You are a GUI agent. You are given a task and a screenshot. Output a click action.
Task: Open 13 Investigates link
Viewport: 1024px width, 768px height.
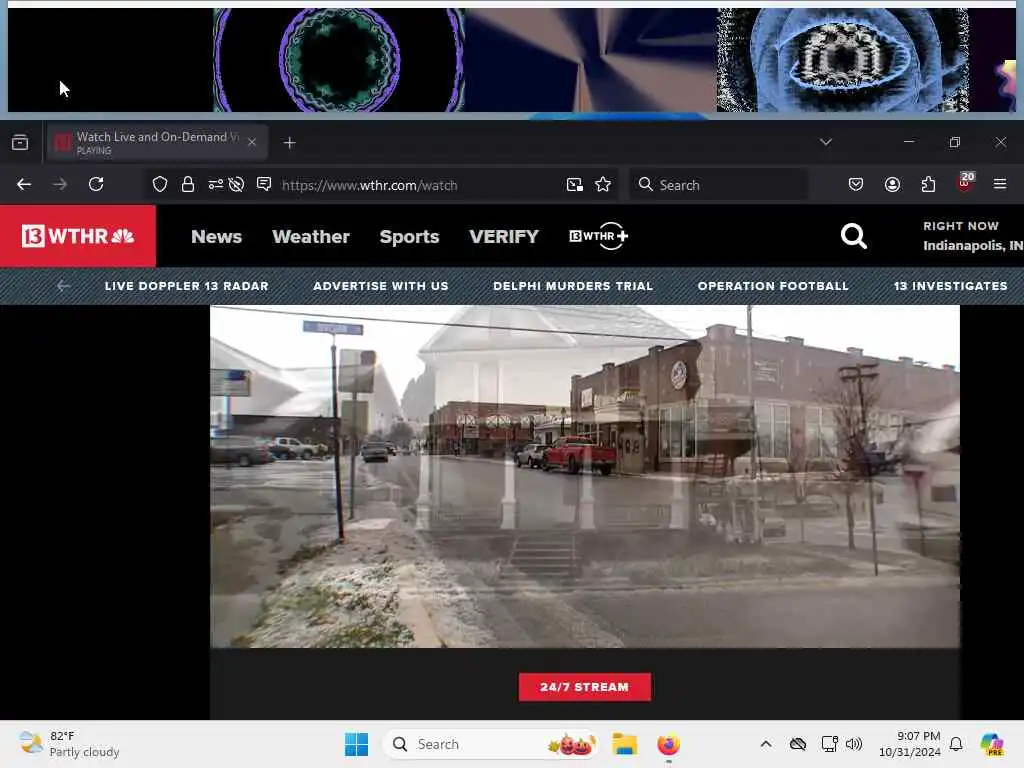pyautogui.click(x=950, y=286)
